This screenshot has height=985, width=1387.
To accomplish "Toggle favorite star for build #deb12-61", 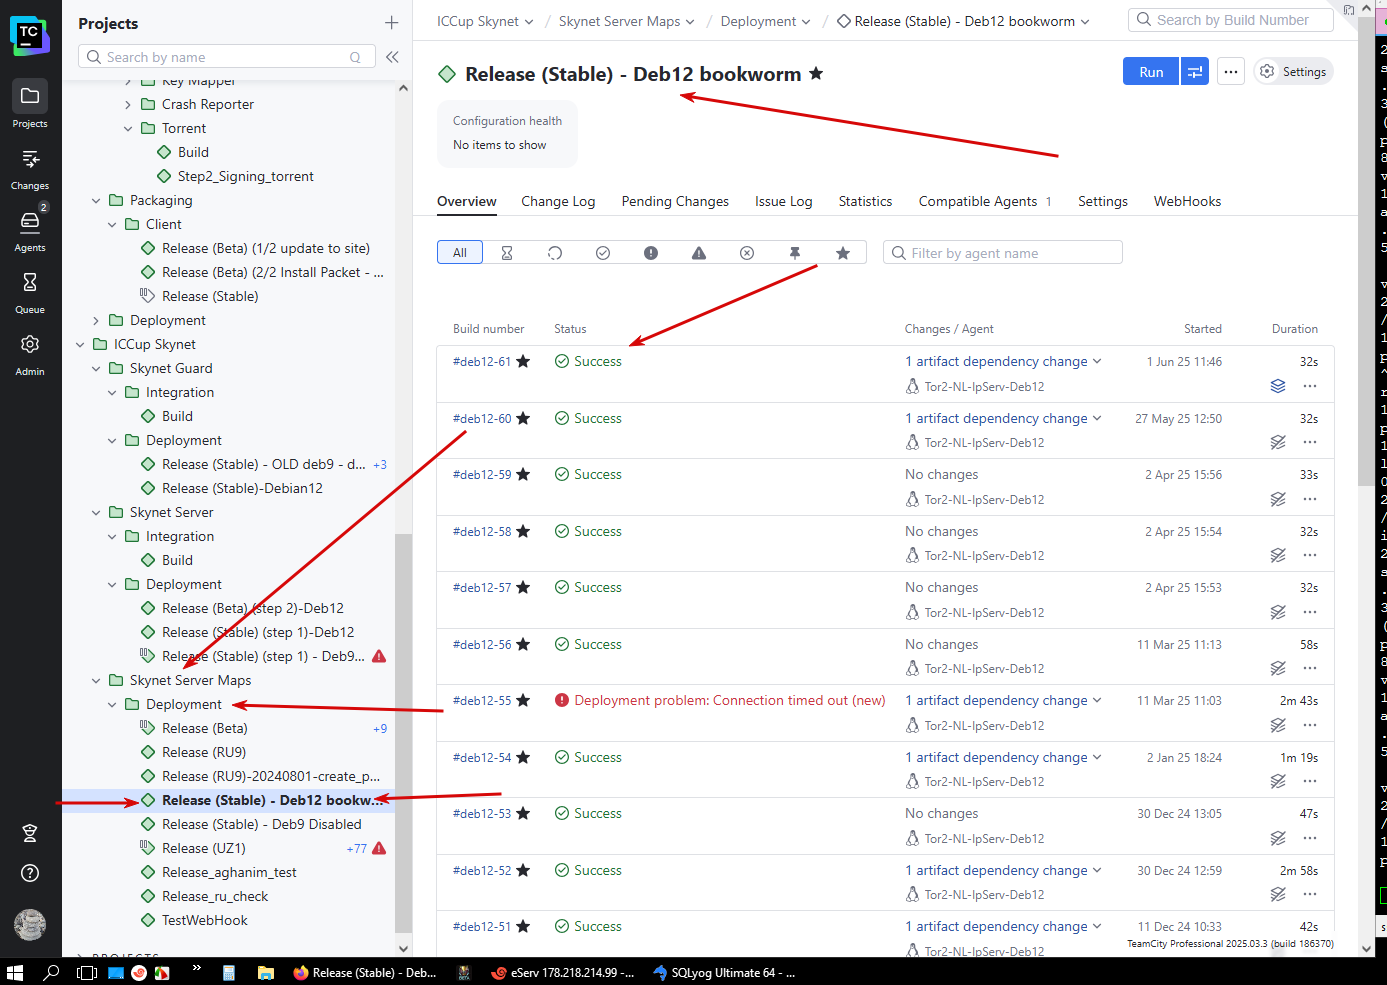I will 523,361.
